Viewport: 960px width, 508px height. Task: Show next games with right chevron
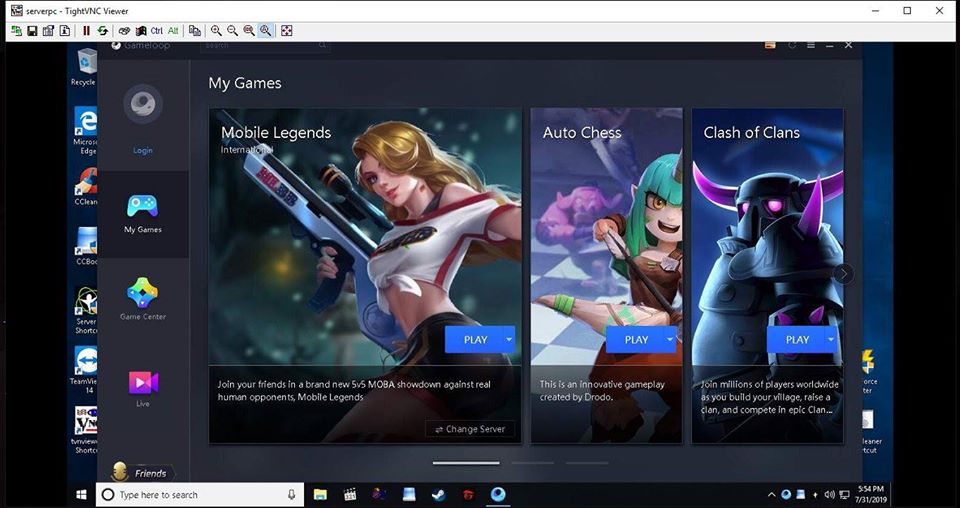844,274
